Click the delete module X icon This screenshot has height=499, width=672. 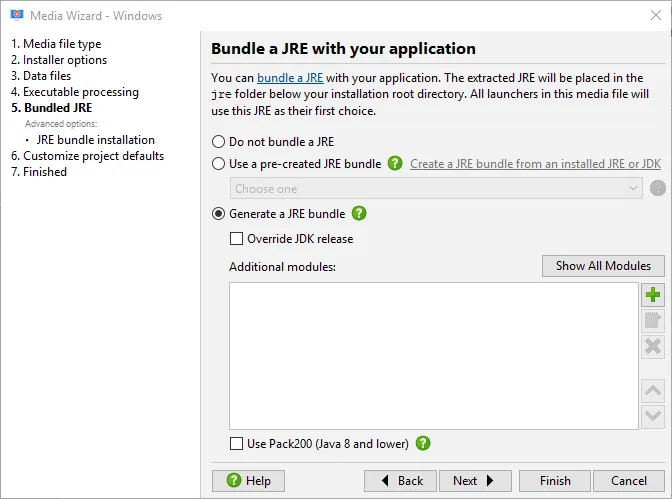(653, 346)
